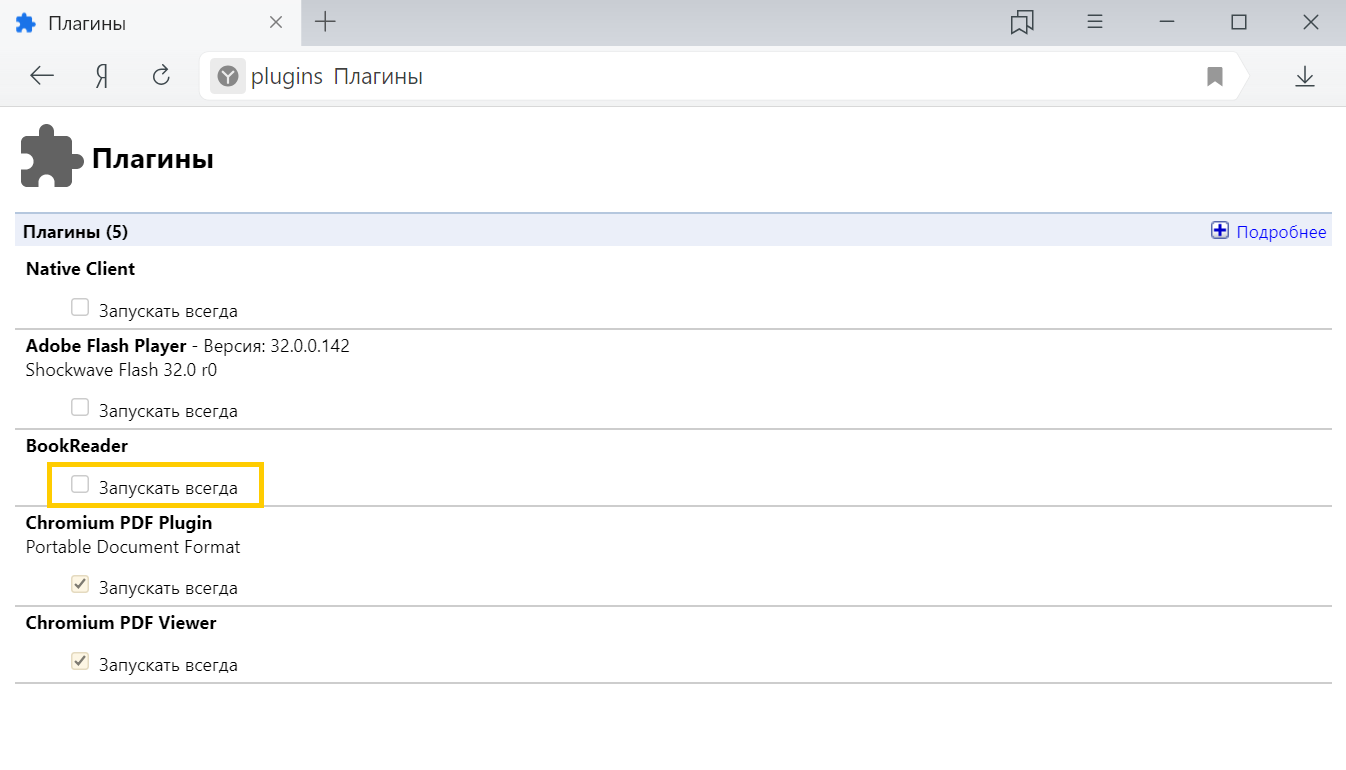Go back with the left arrow button
Image resolution: width=1346 pixels, height=770 pixels.
42,76
